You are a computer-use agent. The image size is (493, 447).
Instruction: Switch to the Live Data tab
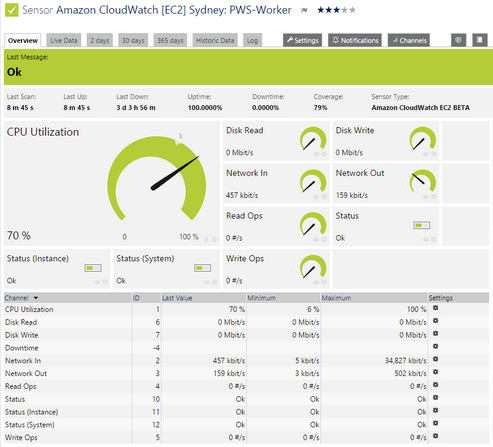point(64,40)
